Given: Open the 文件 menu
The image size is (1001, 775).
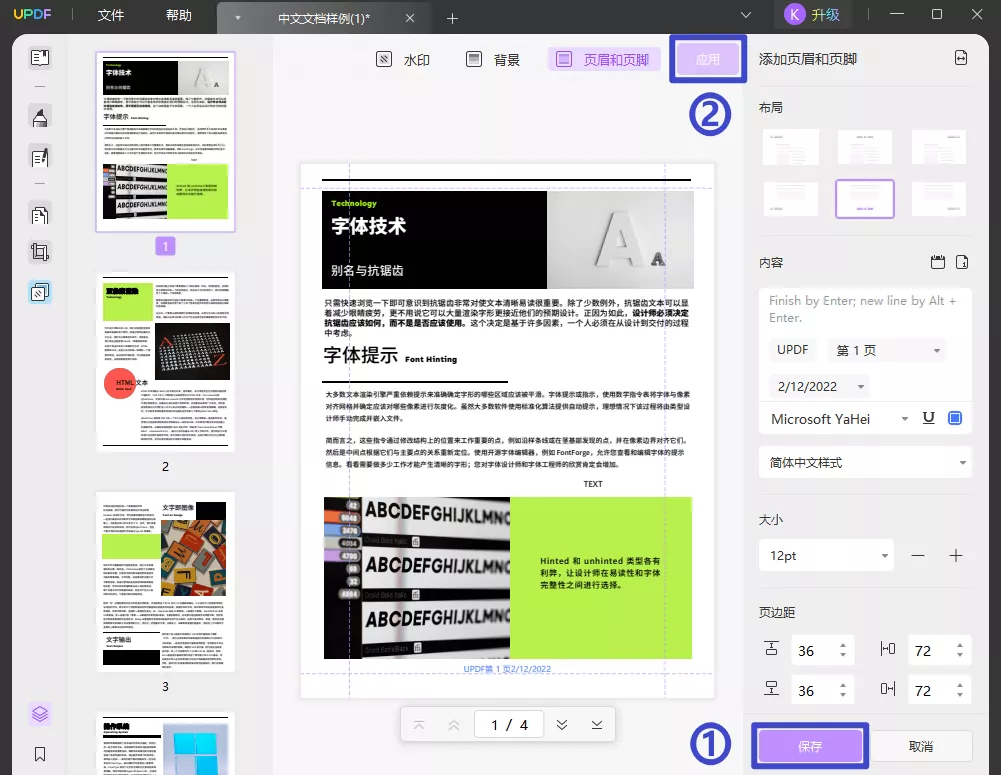Looking at the screenshot, I should (x=110, y=15).
